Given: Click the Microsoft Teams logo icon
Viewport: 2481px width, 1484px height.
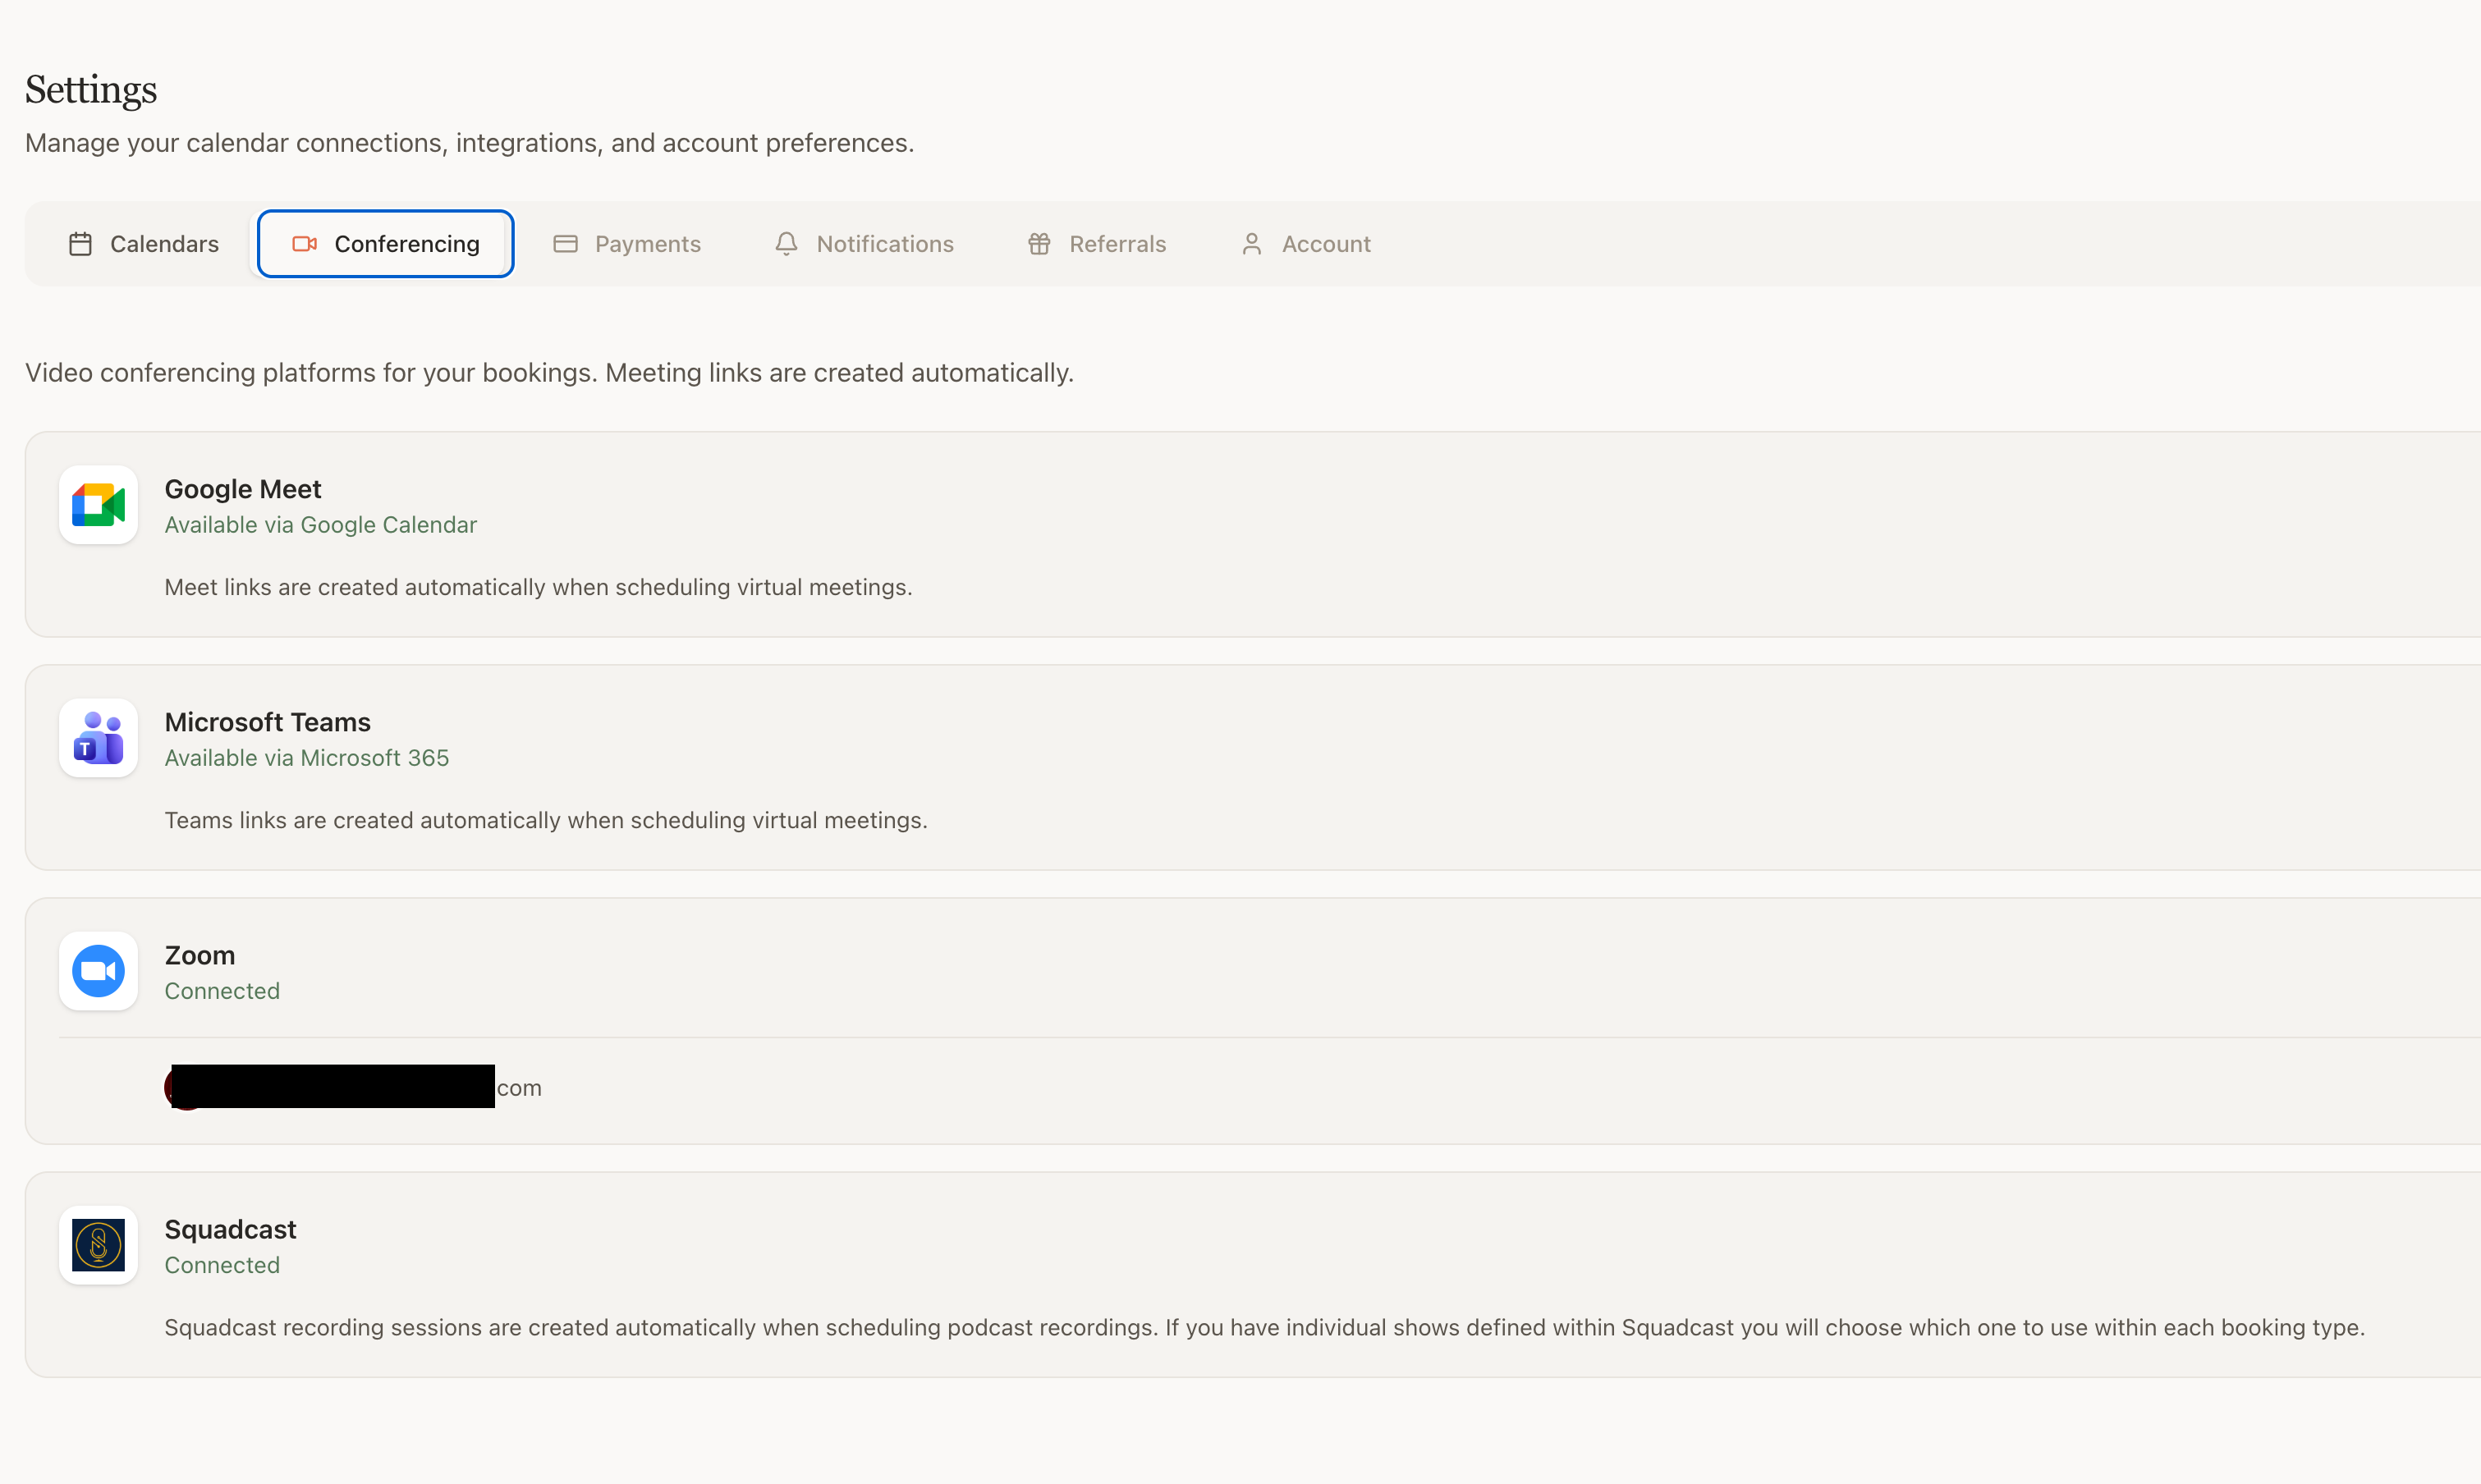Looking at the screenshot, I should (97, 738).
